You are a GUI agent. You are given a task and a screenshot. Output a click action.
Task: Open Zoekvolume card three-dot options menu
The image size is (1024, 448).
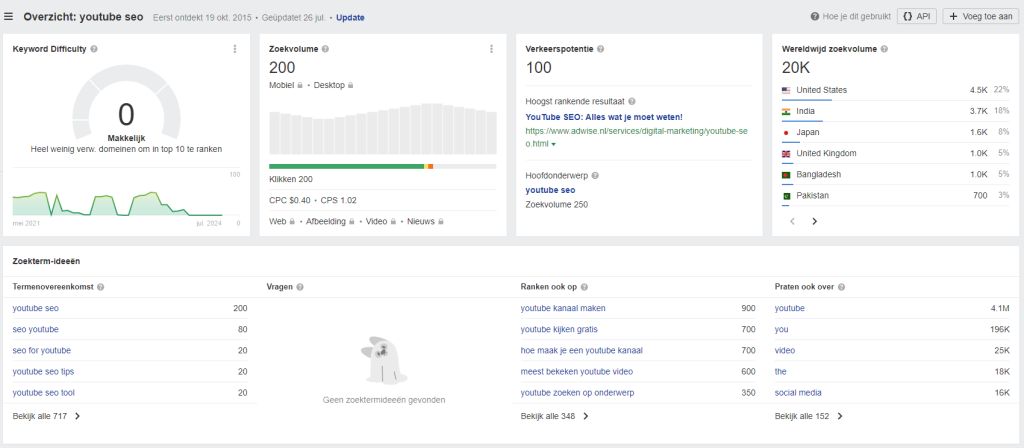coord(491,49)
